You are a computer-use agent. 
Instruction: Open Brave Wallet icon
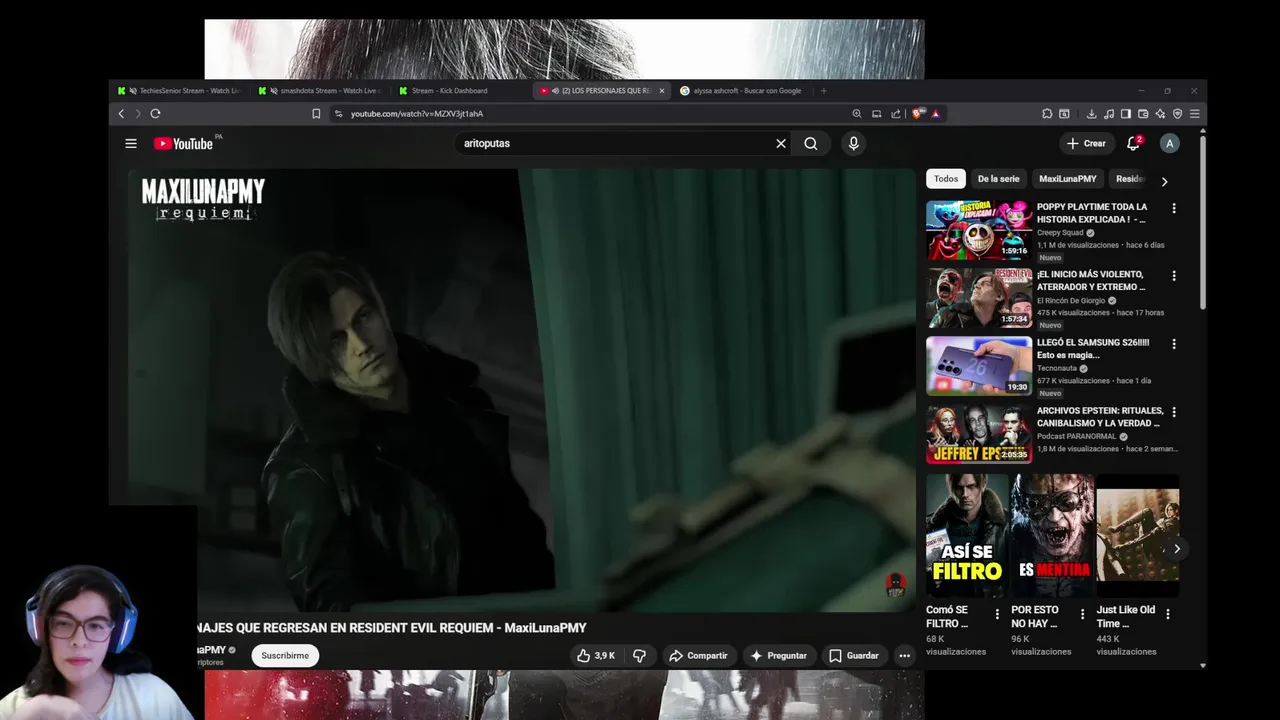coord(1143,114)
